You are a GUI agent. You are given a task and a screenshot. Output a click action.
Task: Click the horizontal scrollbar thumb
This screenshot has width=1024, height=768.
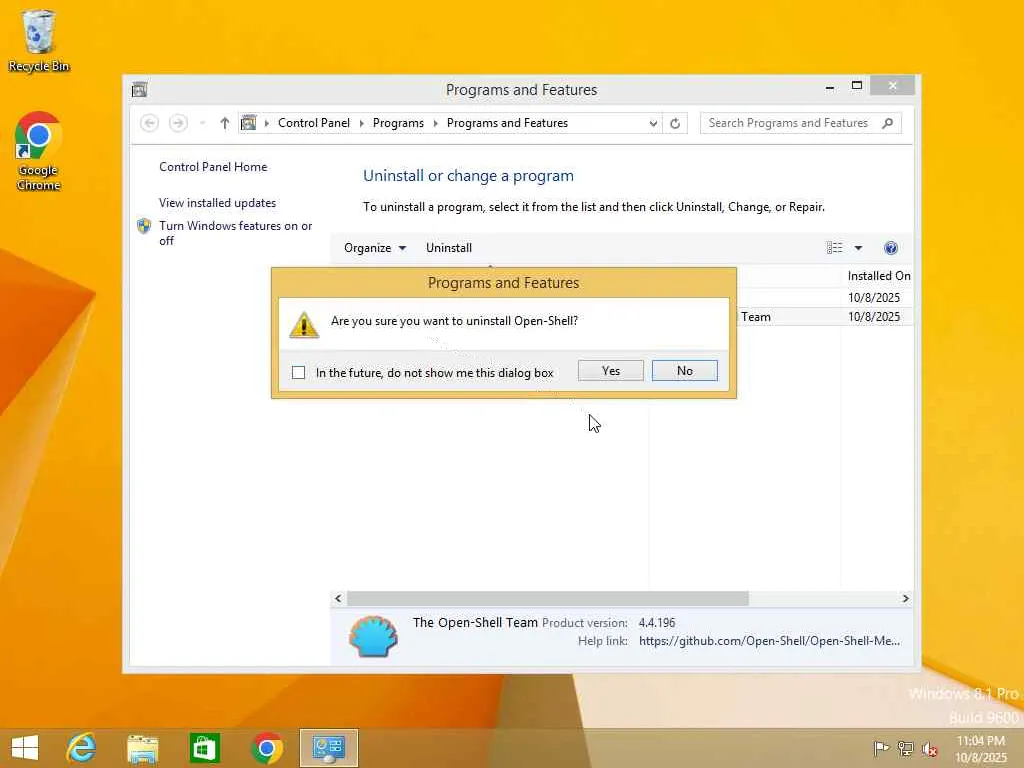click(x=548, y=598)
